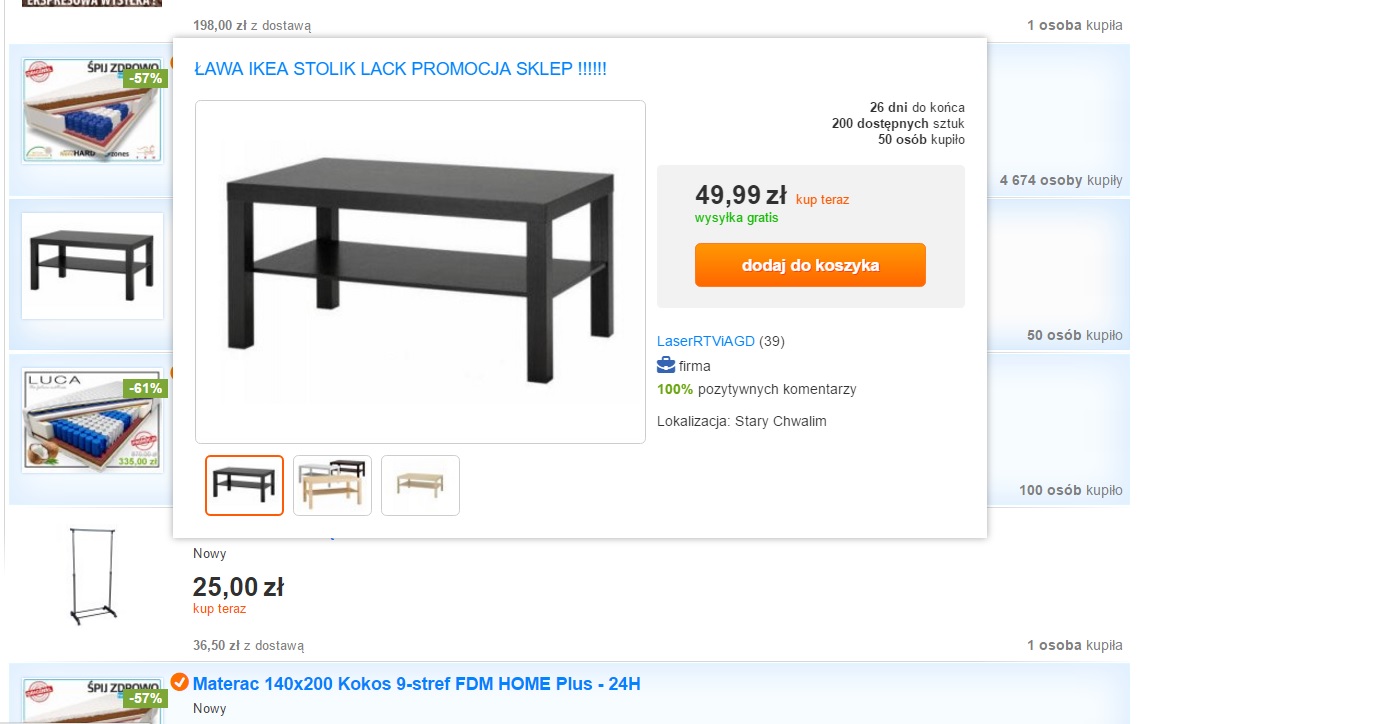Open the LaserRTViAGD seller profile
1390x724 pixels.
706,341
